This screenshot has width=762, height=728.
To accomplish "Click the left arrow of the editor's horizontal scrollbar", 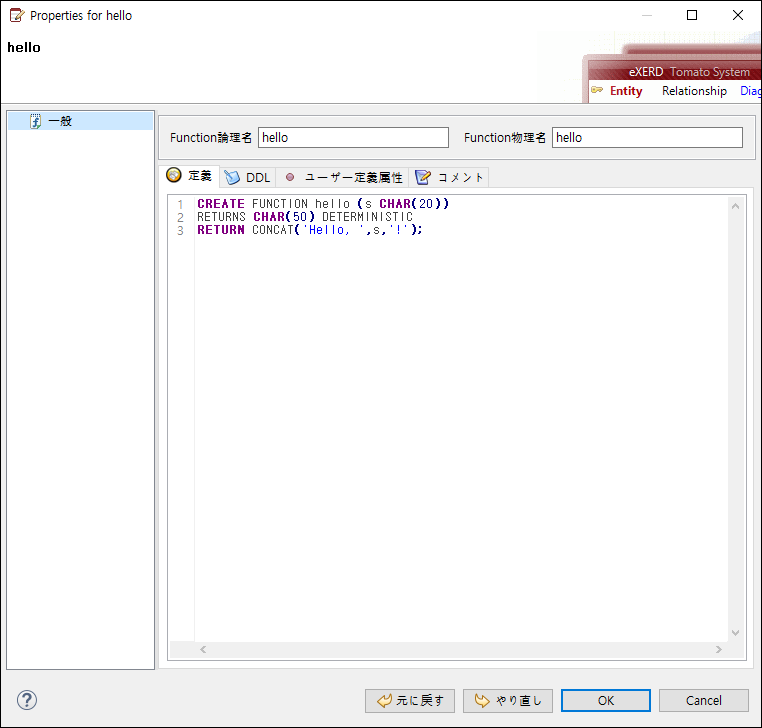I will (x=203, y=649).
